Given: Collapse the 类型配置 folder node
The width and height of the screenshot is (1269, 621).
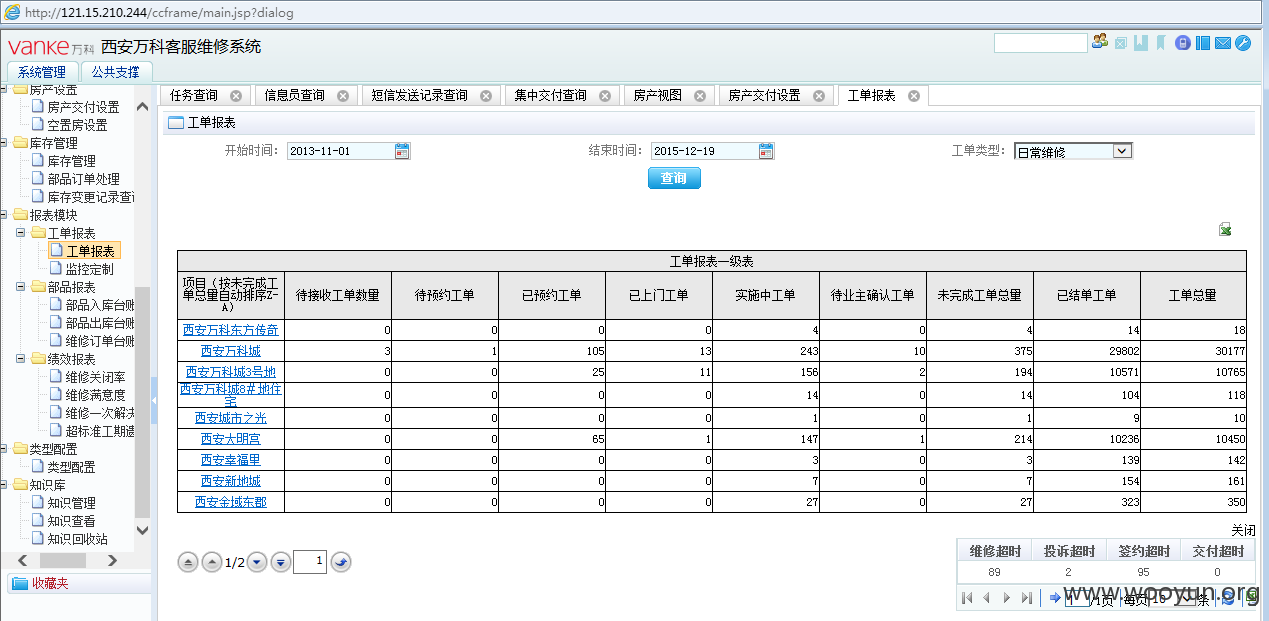Looking at the screenshot, I should point(4,449).
